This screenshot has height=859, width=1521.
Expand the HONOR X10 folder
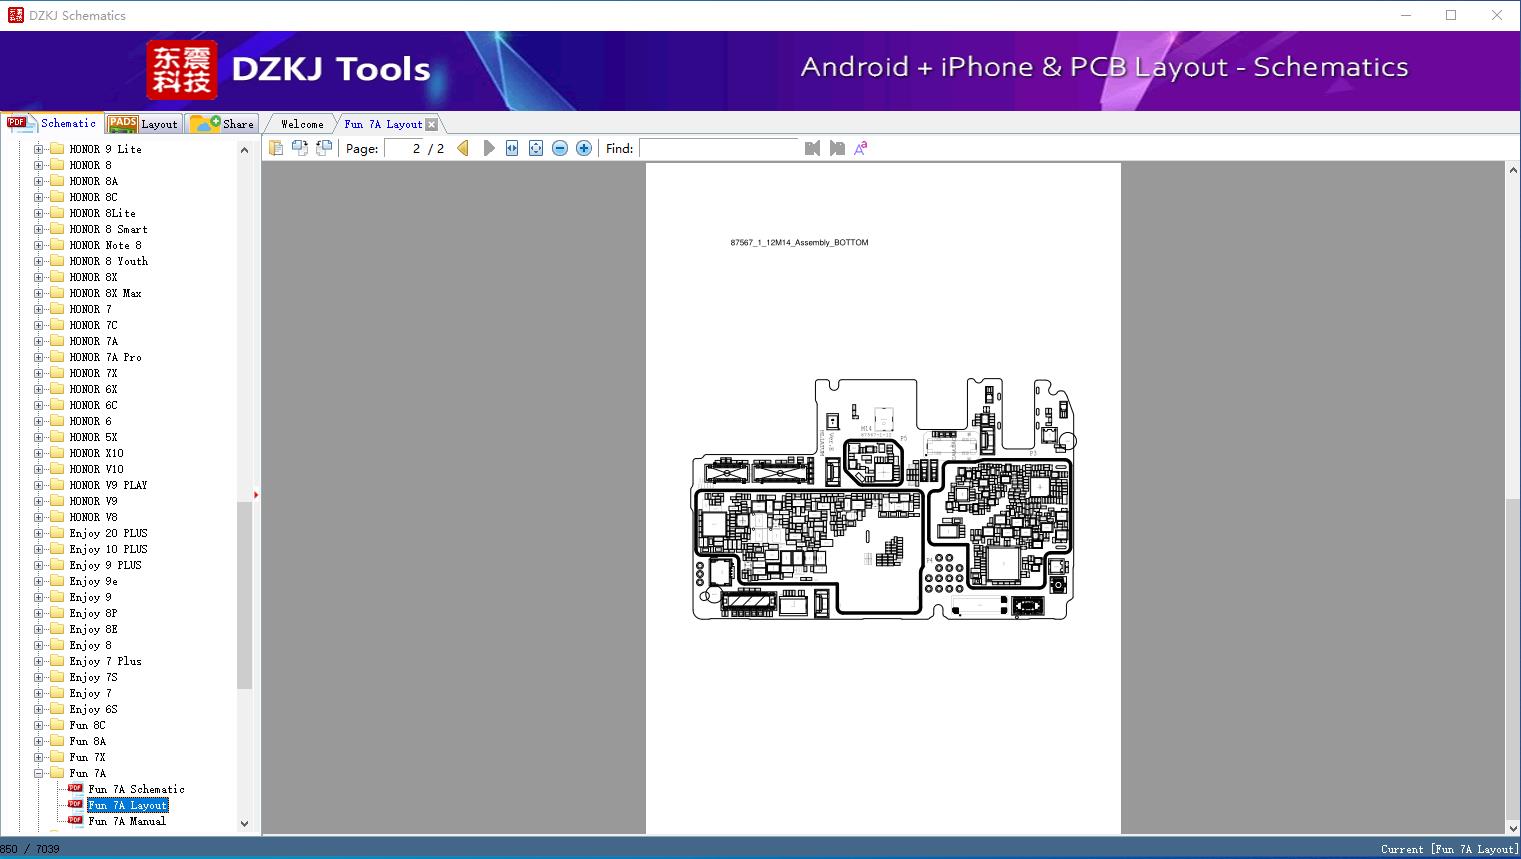[x=38, y=453]
